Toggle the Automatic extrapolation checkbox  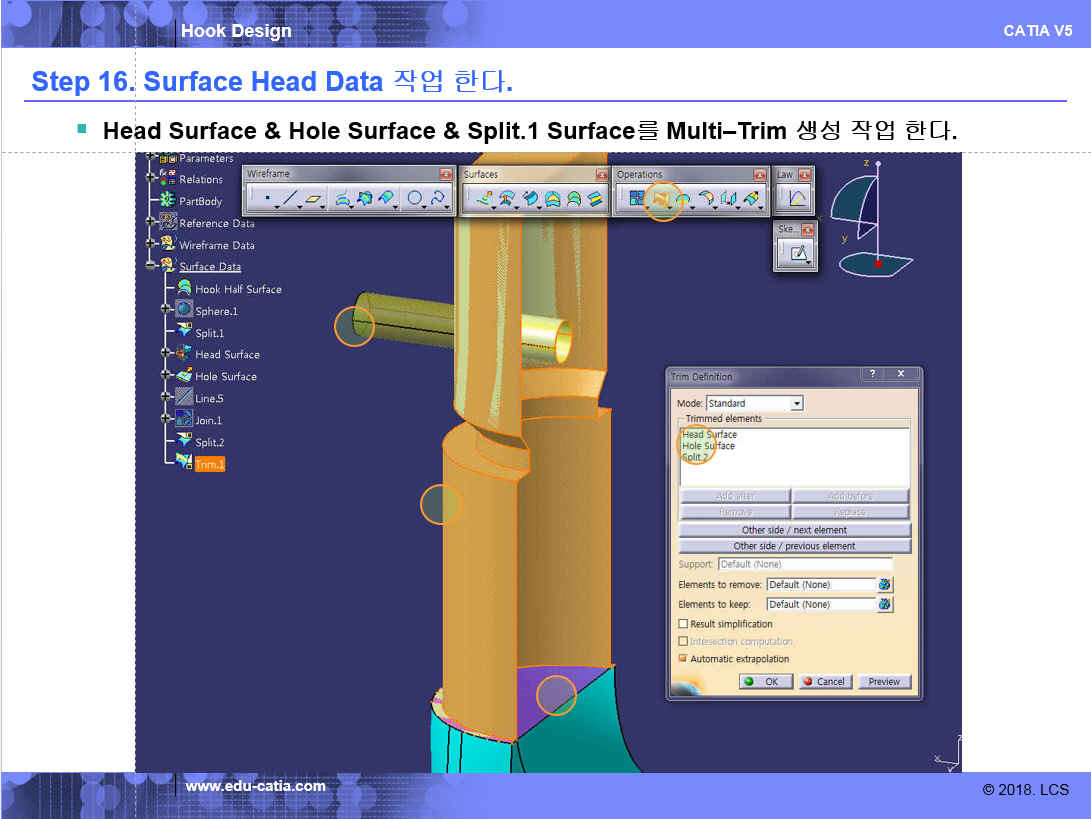tap(683, 659)
